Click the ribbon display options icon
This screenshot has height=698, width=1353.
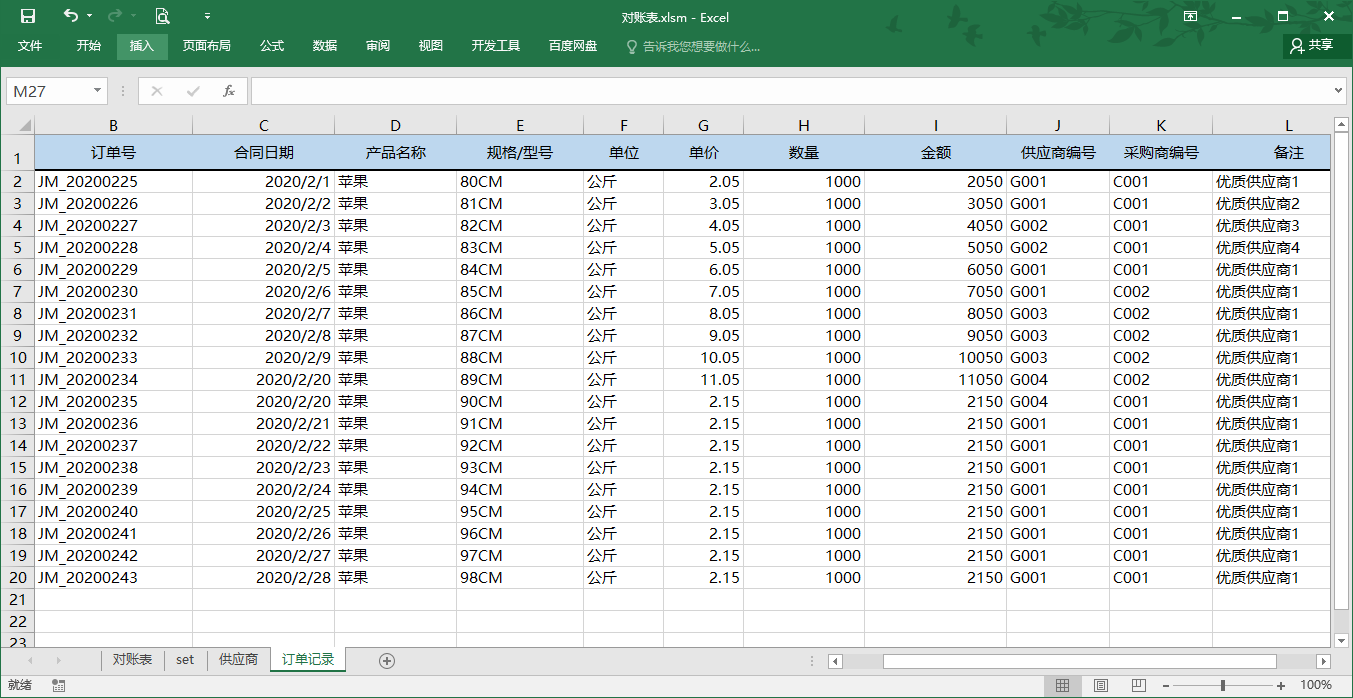1189,17
